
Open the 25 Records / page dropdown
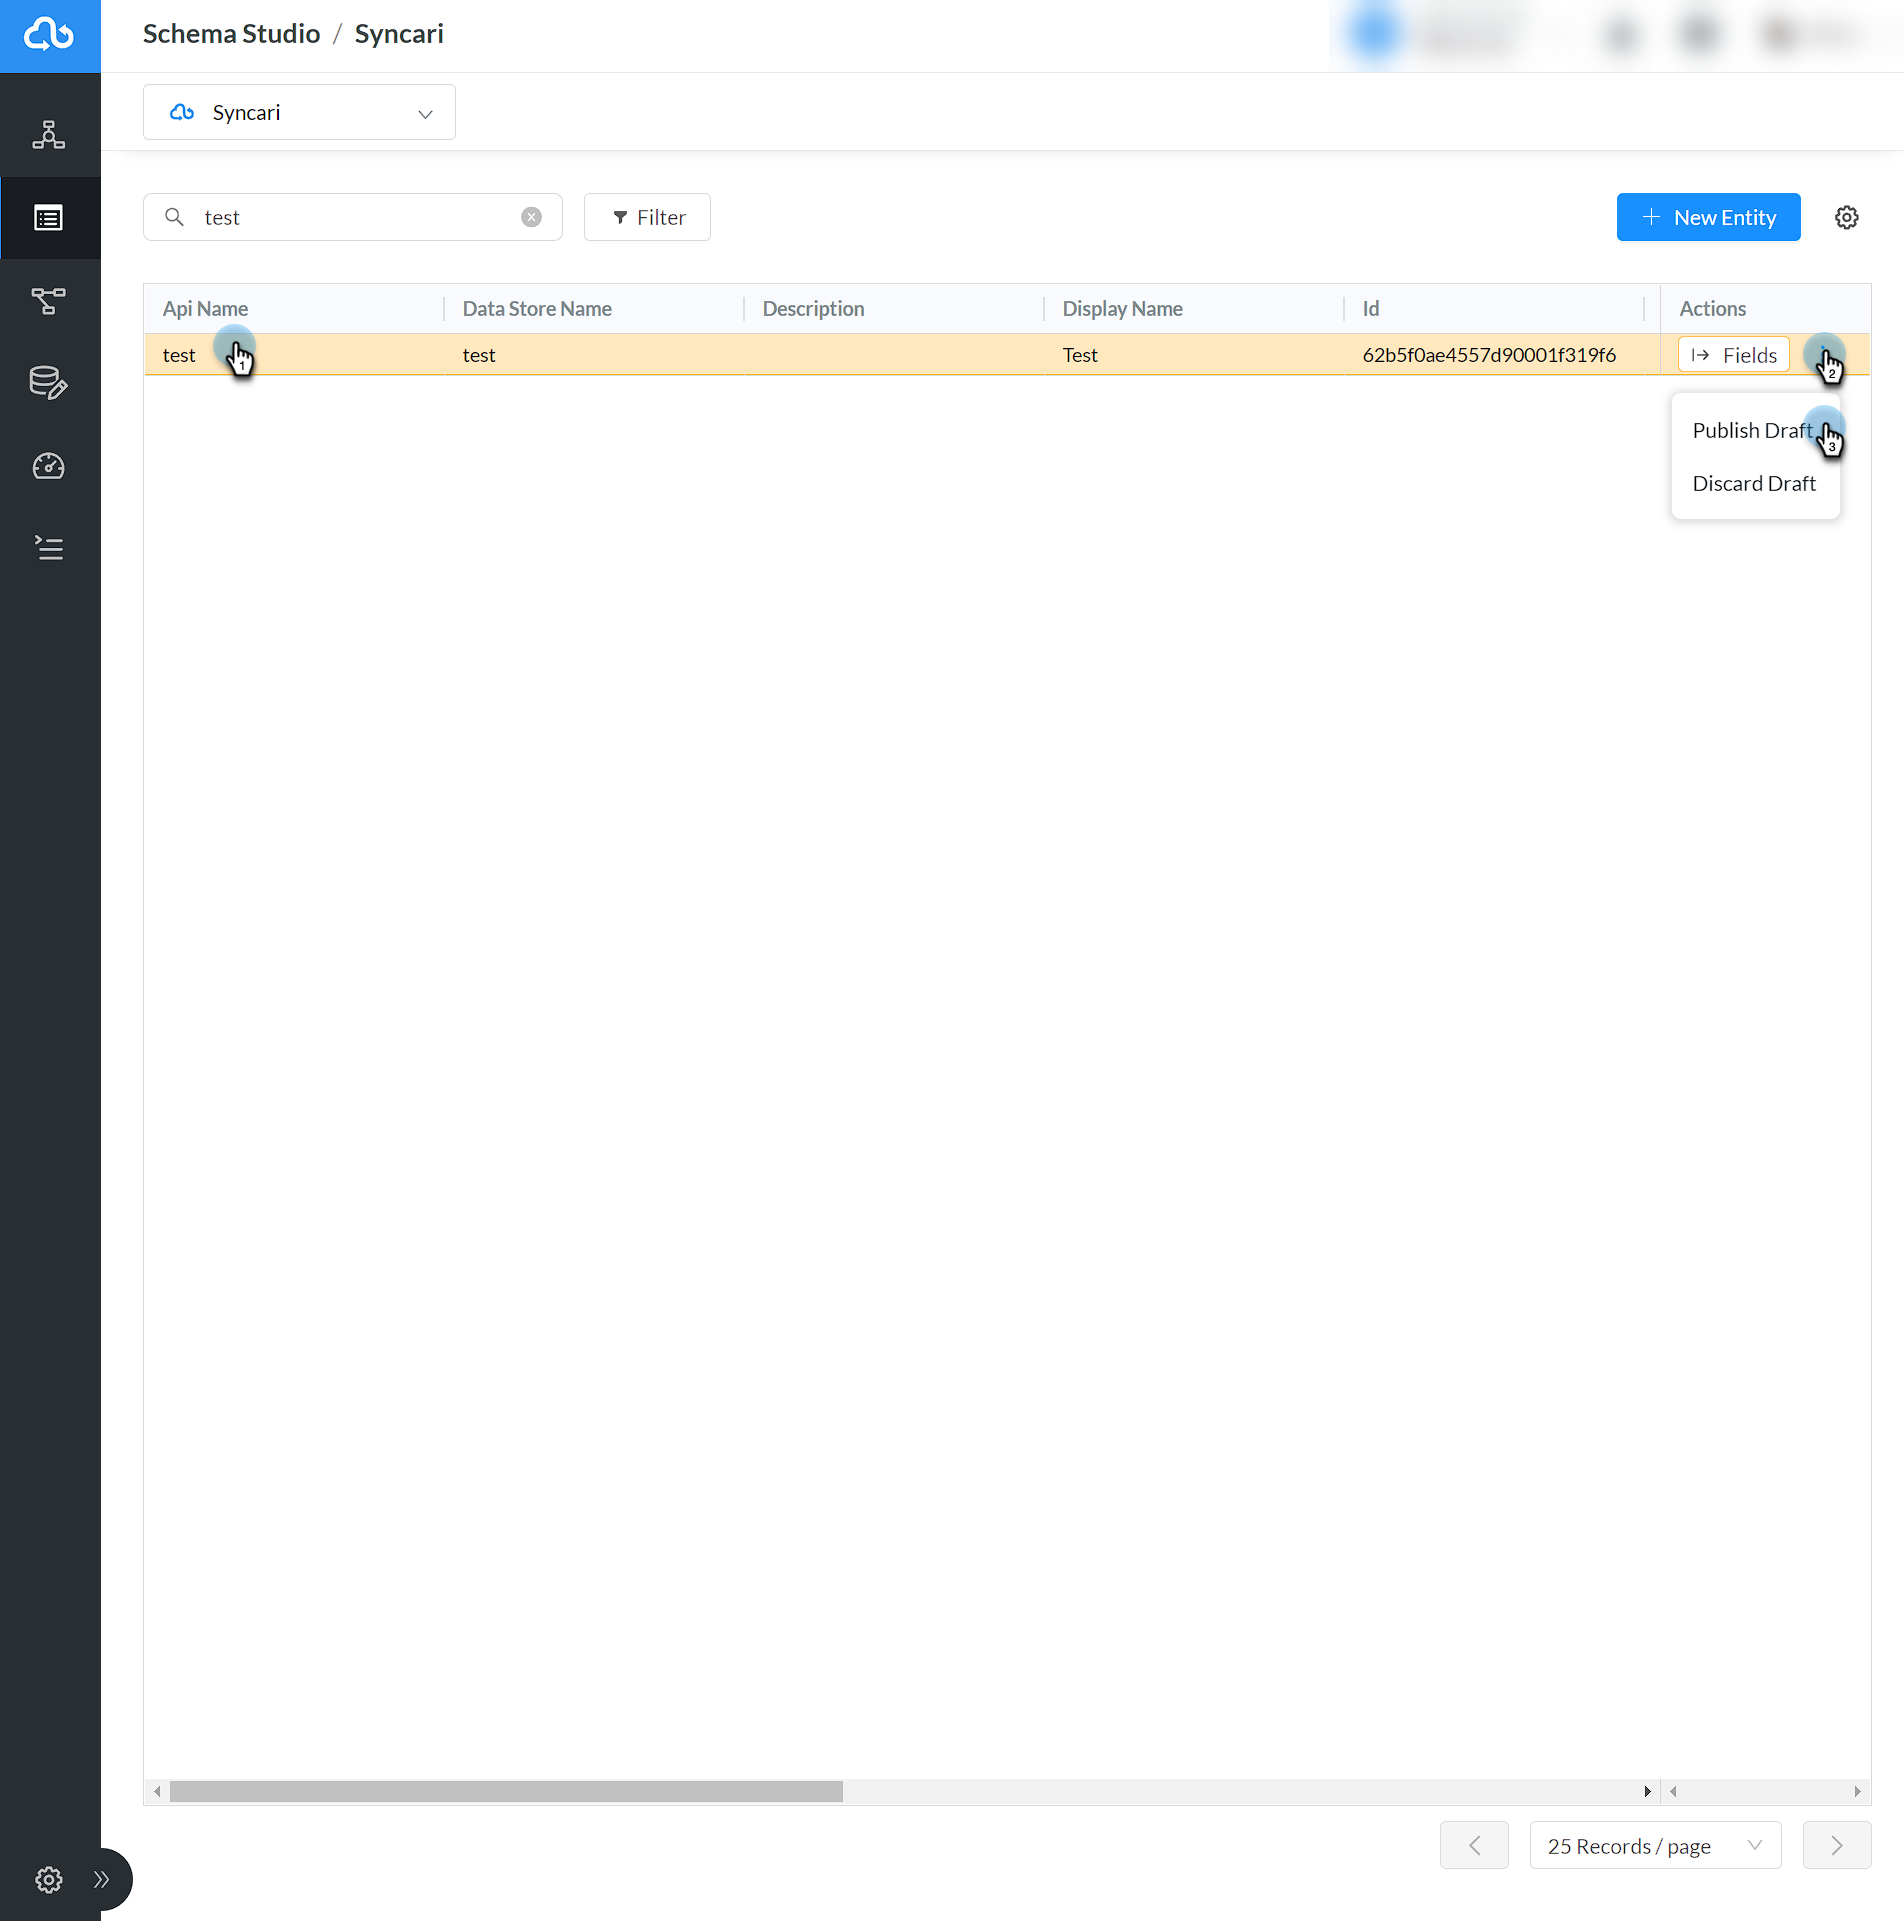click(x=1656, y=1846)
